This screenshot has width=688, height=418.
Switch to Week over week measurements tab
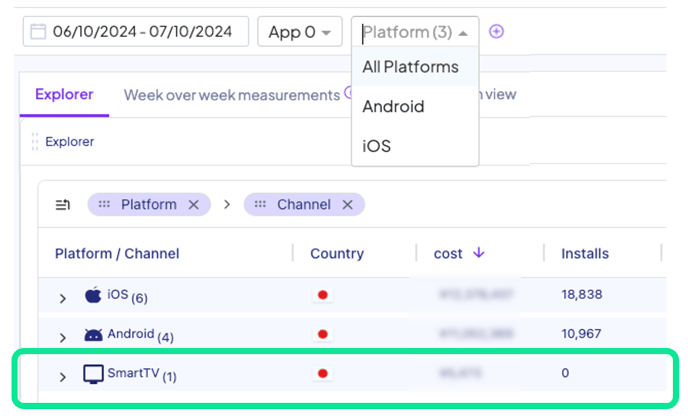coord(231,95)
